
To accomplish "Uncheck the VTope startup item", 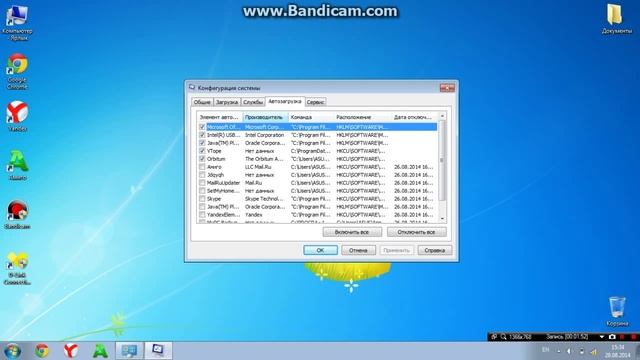I will pyautogui.click(x=202, y=151).
